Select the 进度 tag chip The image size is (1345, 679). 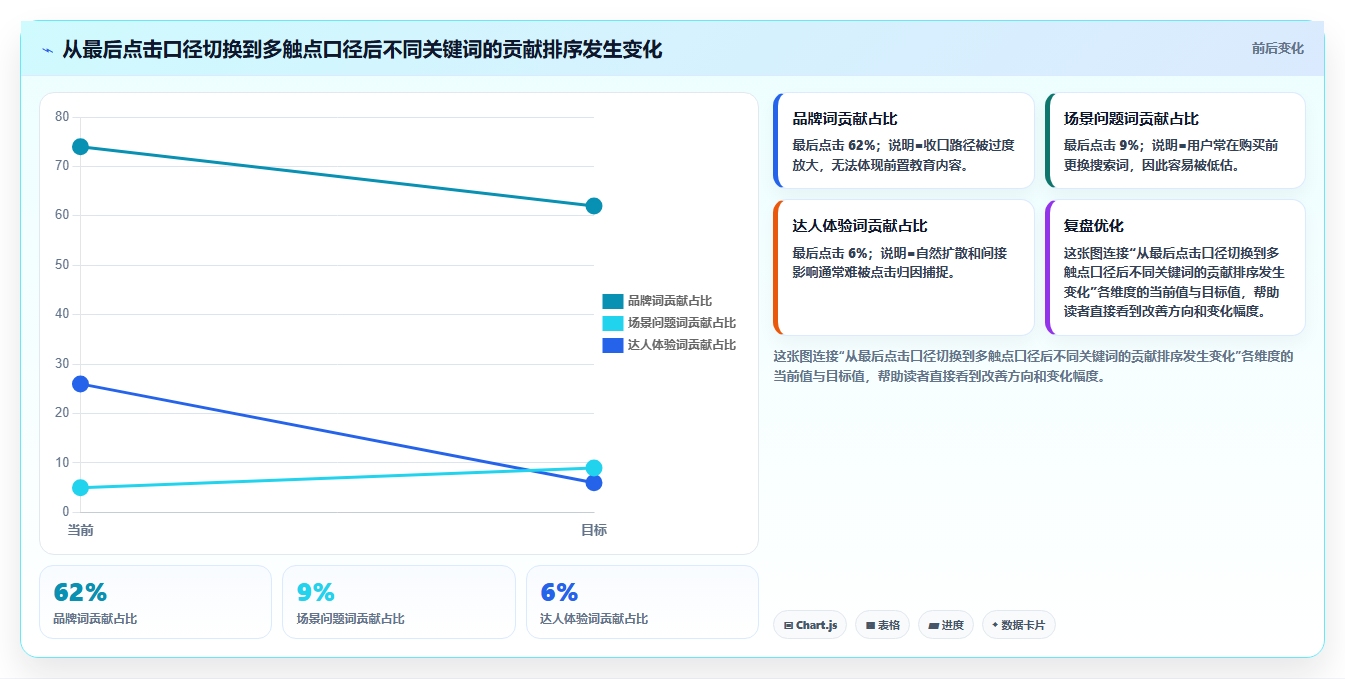click(946, 625)
